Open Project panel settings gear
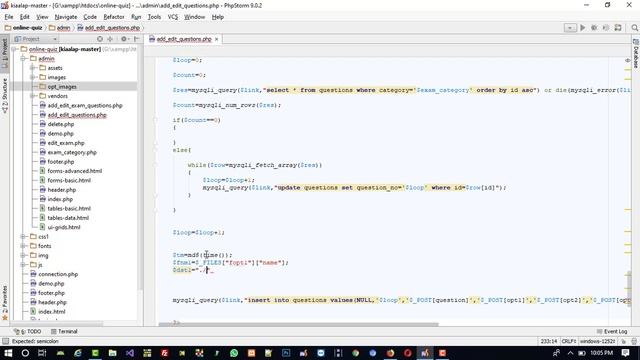Image resolution: width=640 pixels, height=360 pixels. click(x=124, y=39)
